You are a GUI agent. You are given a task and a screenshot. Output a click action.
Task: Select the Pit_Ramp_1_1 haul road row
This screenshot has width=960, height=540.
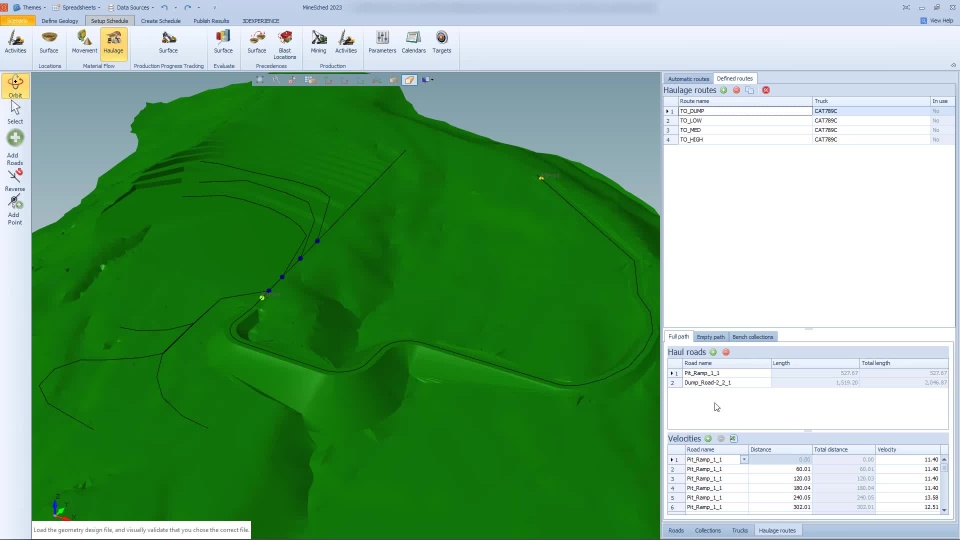pos(808,373)
